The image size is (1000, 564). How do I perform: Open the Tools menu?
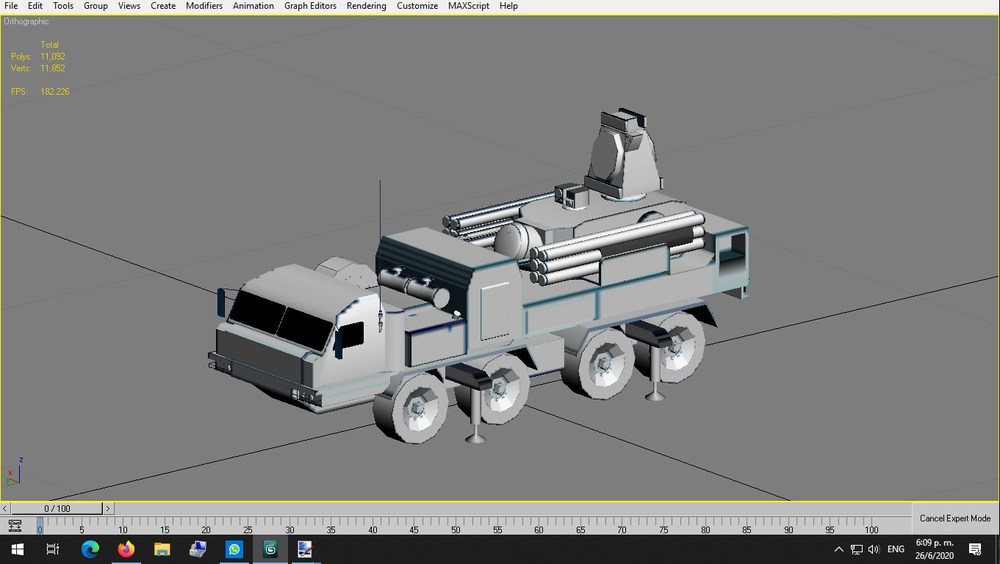(x=63, y=6)
